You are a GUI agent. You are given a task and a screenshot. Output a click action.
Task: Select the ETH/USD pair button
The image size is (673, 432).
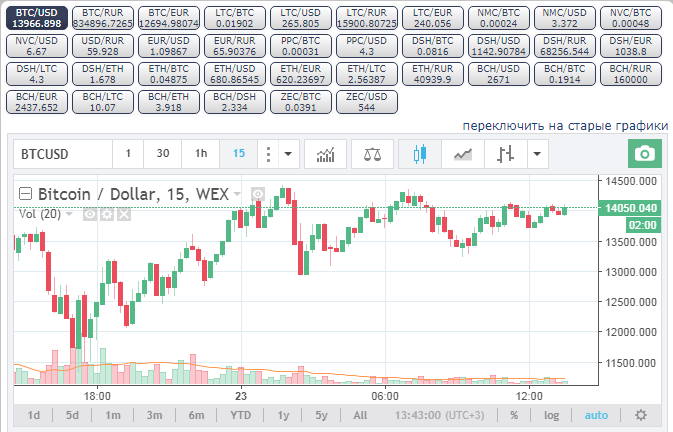(x=235, y=74)
